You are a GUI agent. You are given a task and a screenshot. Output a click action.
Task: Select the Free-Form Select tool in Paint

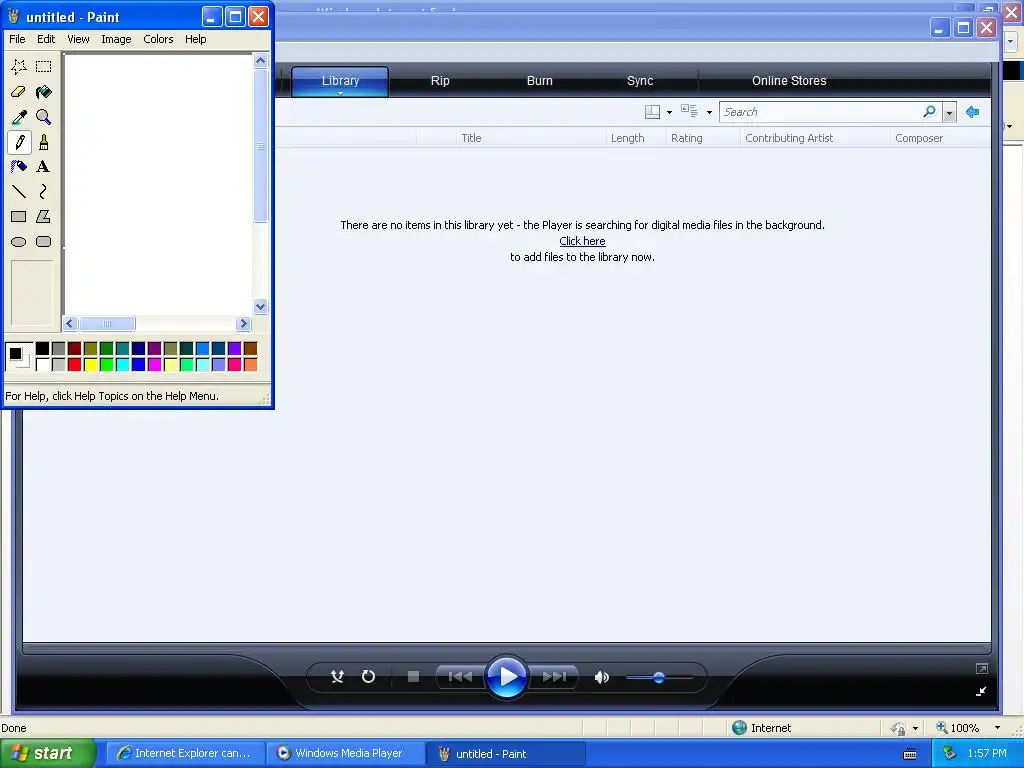click(19, 66)
